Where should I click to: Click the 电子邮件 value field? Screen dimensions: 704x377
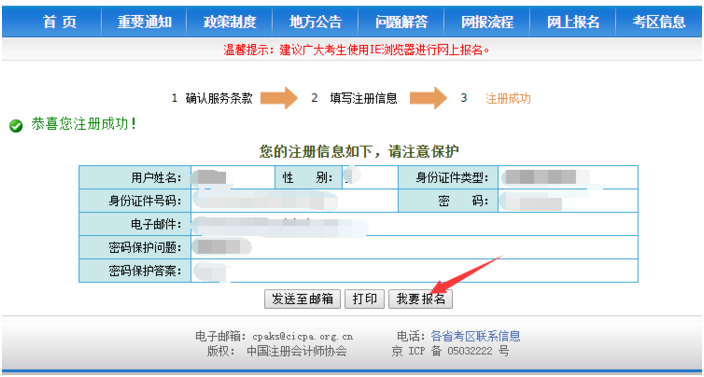[x=414, y=224]
